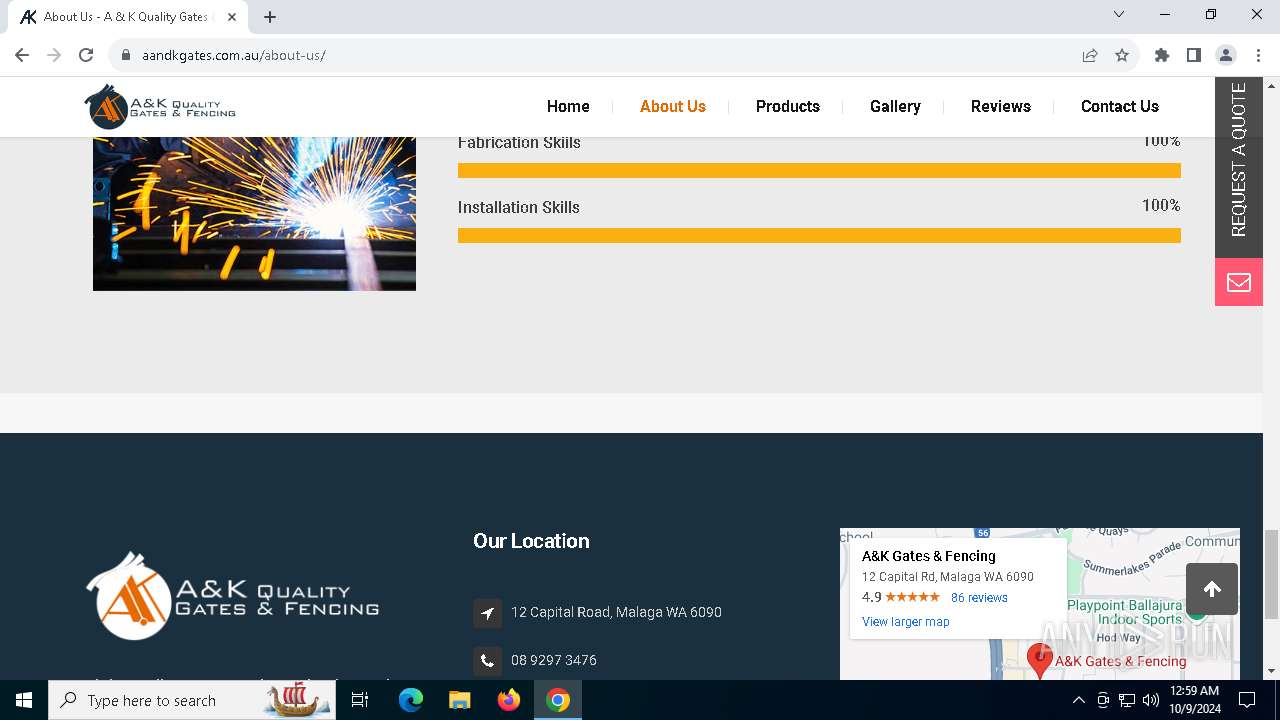
Task: Click the phone number 08 9297 3476
Action: pyautogui.click(x=554, y=660)
